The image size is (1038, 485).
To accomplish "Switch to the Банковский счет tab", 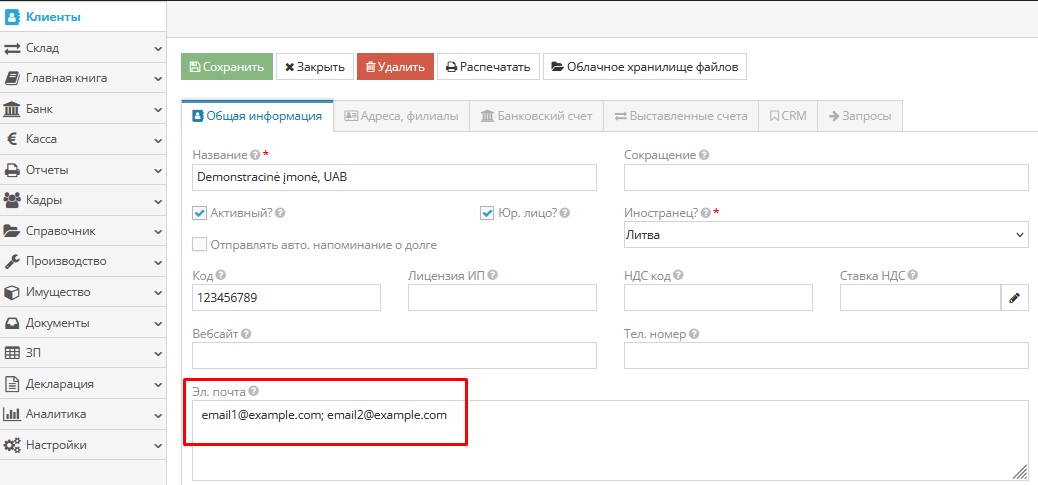I will 536,116.
